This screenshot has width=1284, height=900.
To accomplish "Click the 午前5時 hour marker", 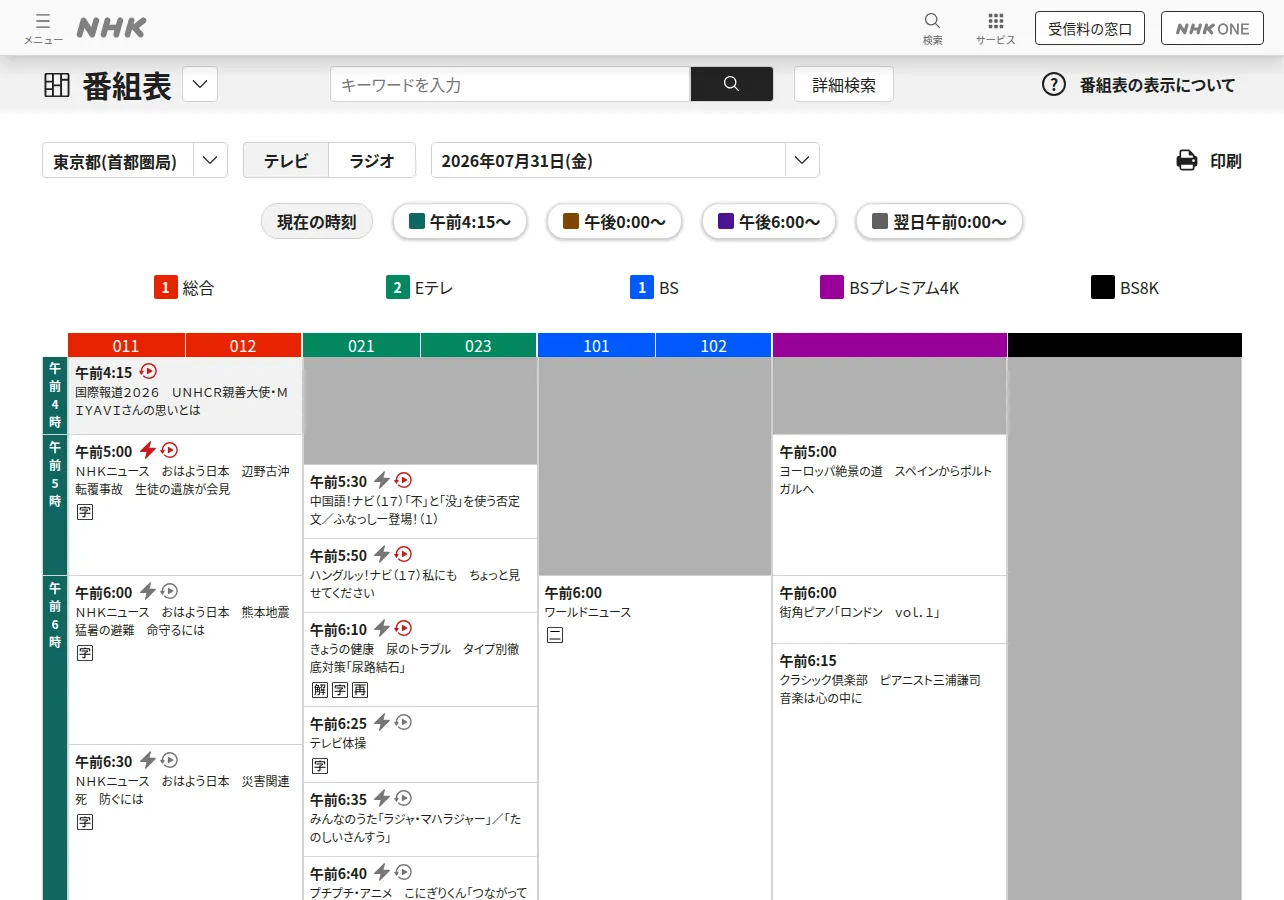I will pos(55,505).
